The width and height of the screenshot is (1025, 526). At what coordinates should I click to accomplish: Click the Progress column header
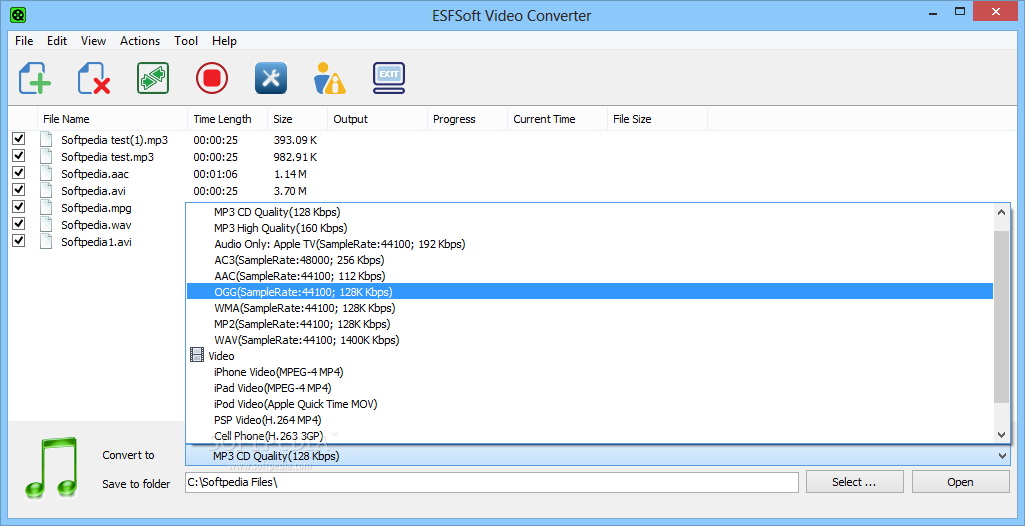click(467, 119)
